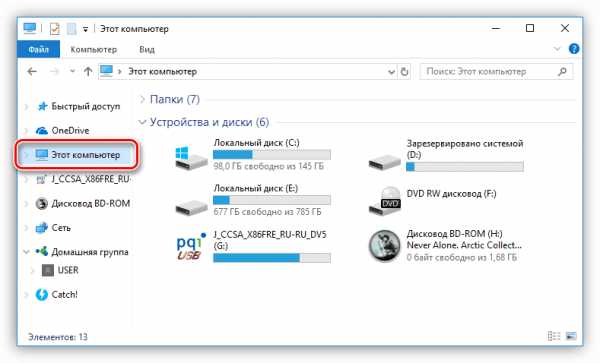Expand the Папки (7) section

tap(142, 99)
